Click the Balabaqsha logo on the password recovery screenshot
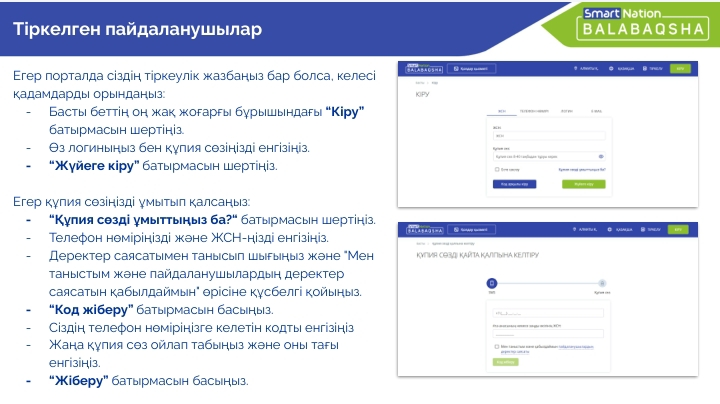This screenshot has width=720, height=404. coord(425,229)
